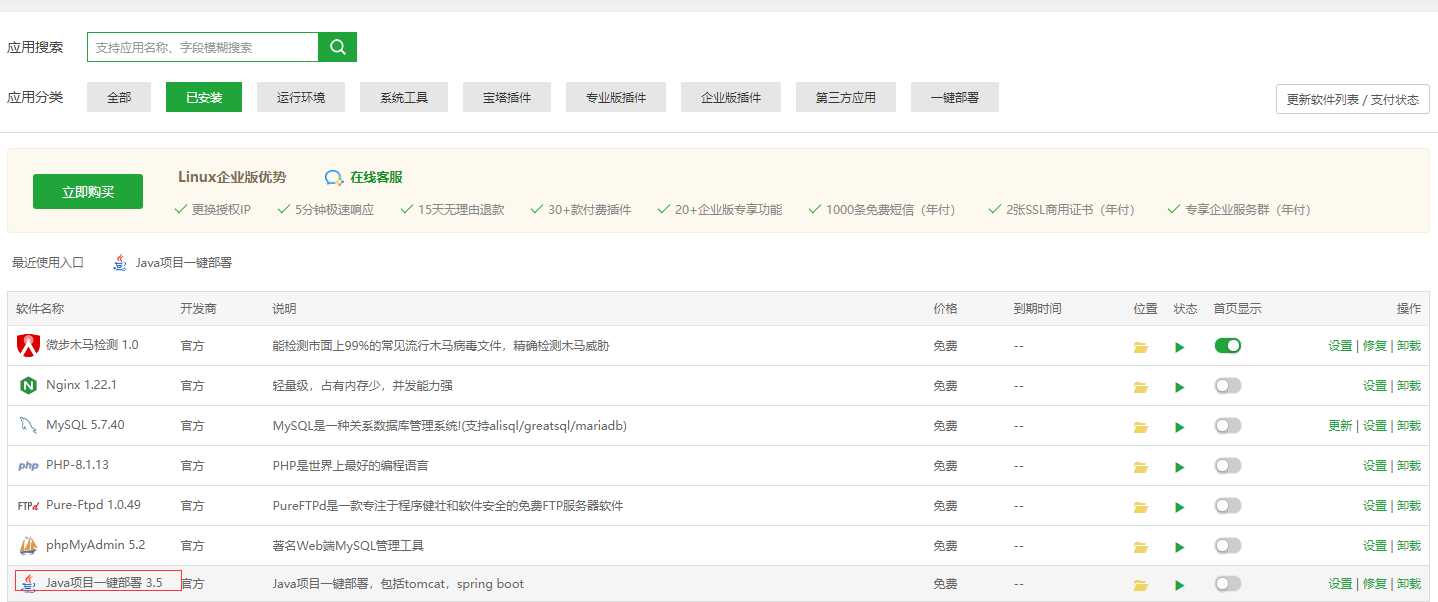This screenshot has height=602, width=1438.
Task: Click 卸载 for PHP-8.1.13
Action: [x=1408, y=466]
